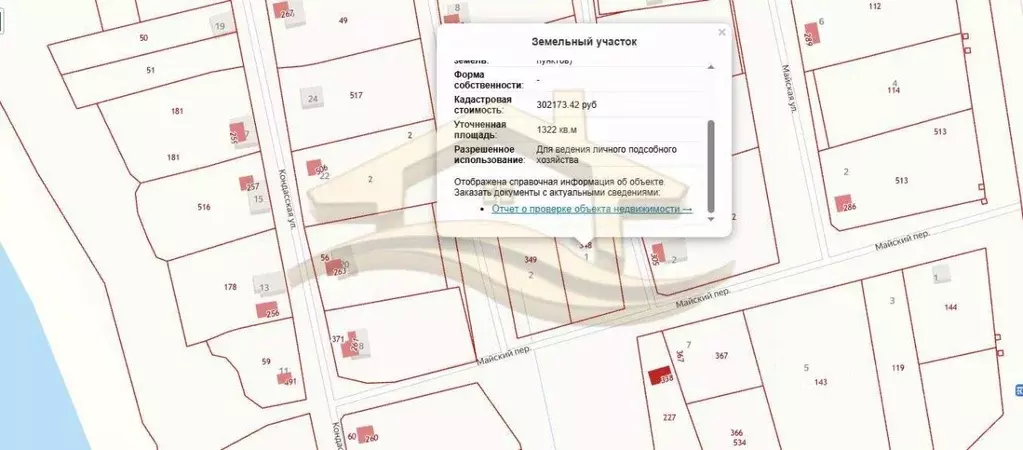Click the Для ведения личного подсобного хозяйства text
This screenshot has width=1023, height=450.
click(606, 154)
